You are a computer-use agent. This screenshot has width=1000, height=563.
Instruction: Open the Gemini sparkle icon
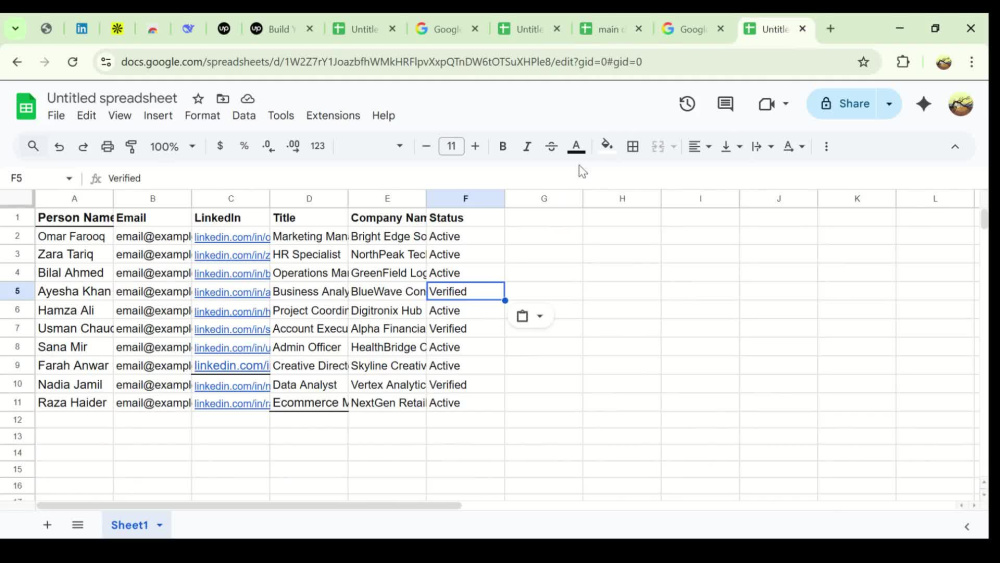tap(923, 103)
